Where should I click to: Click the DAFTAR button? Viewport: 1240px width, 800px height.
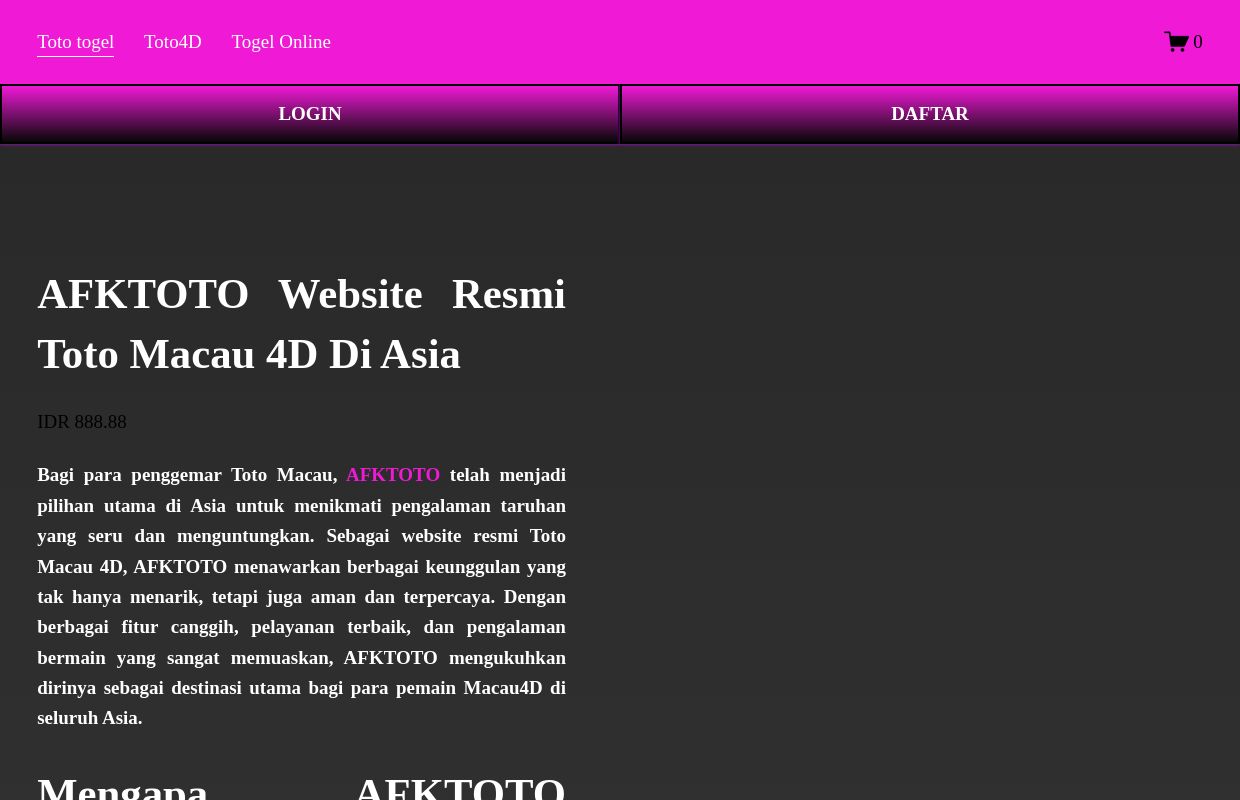tap(930, 114)
